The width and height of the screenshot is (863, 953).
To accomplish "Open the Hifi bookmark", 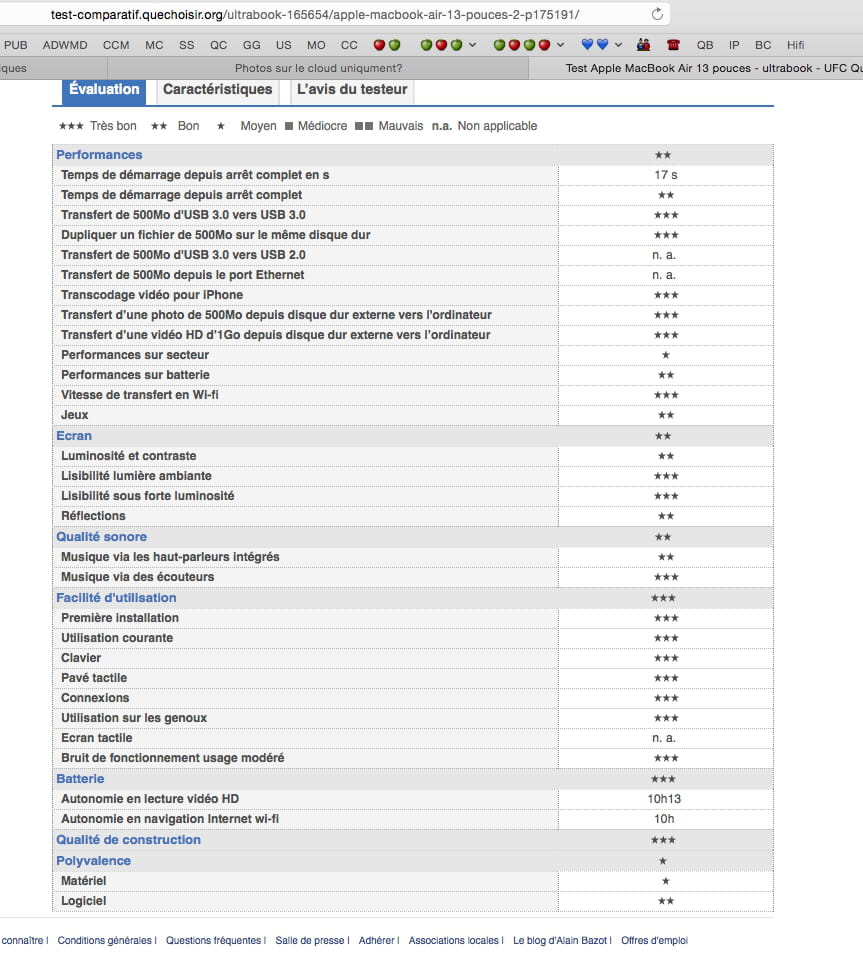I will [796, 45].
